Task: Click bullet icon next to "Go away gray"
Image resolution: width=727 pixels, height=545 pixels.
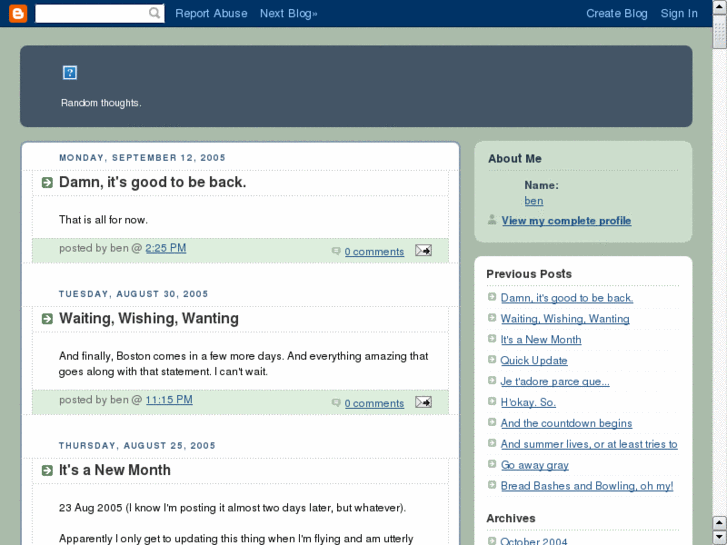Action: [492, 463]
